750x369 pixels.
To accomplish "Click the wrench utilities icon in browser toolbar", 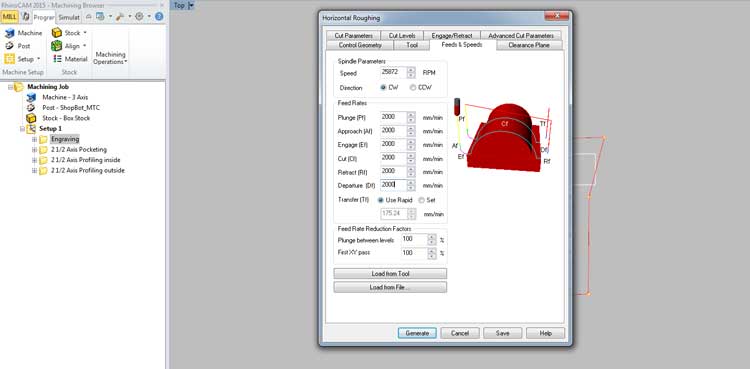I will 120,17.
